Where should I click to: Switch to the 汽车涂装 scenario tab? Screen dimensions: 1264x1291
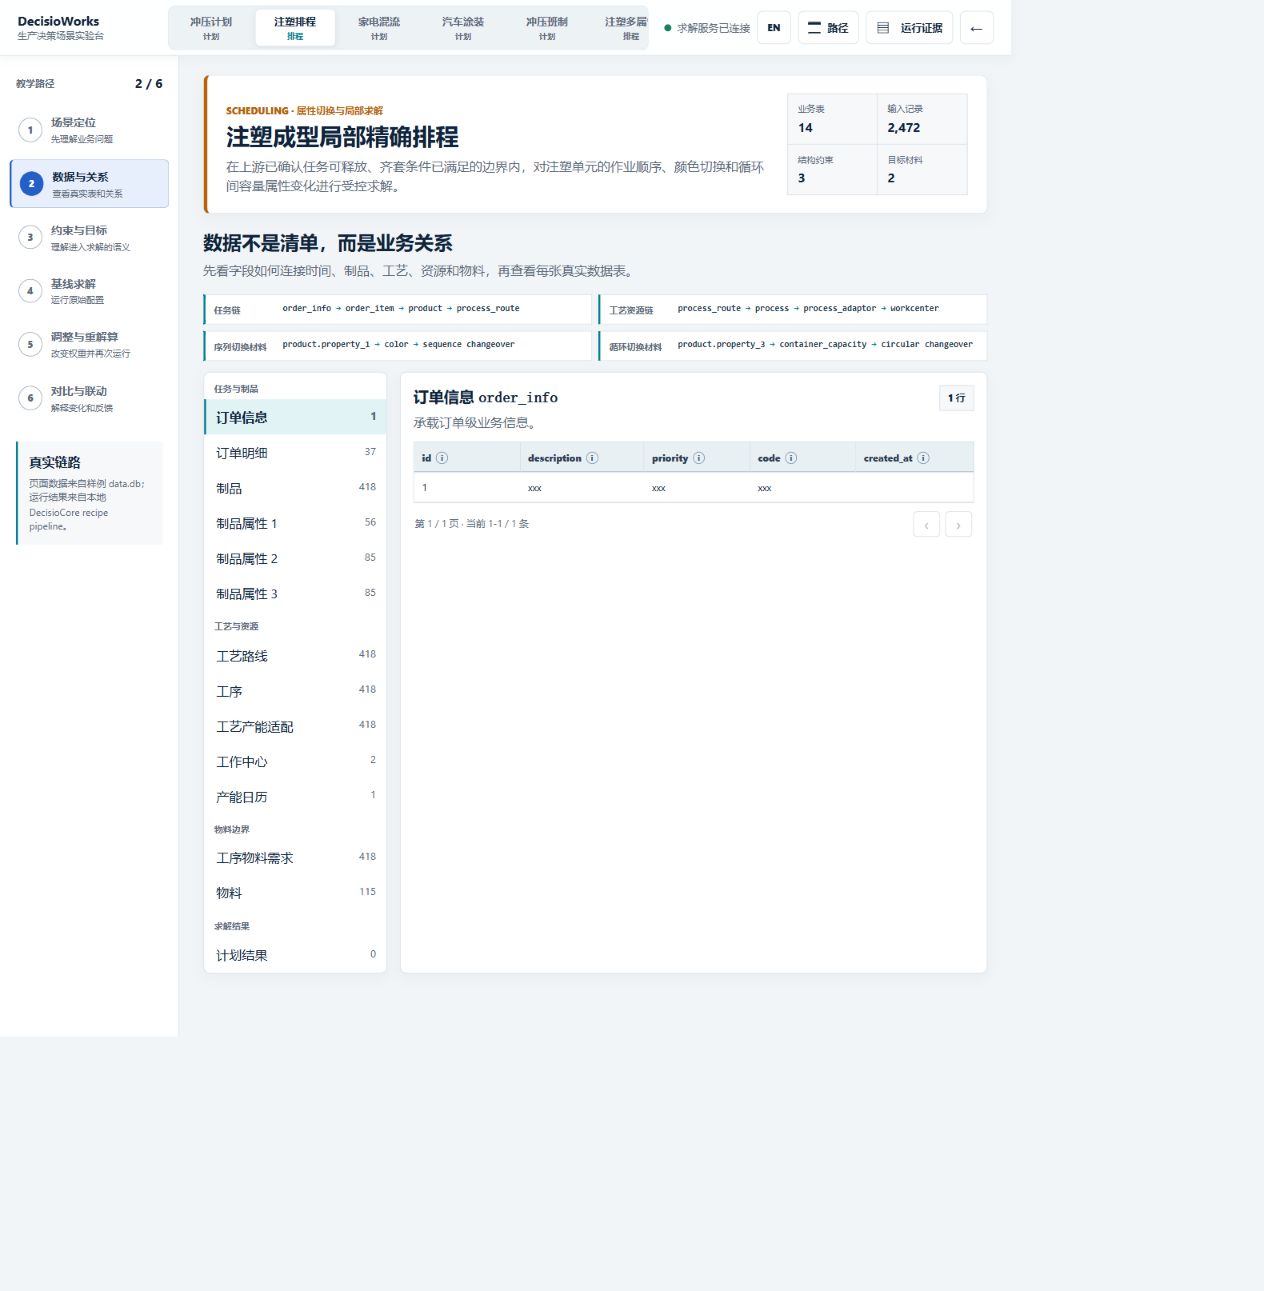click(463, 28)
